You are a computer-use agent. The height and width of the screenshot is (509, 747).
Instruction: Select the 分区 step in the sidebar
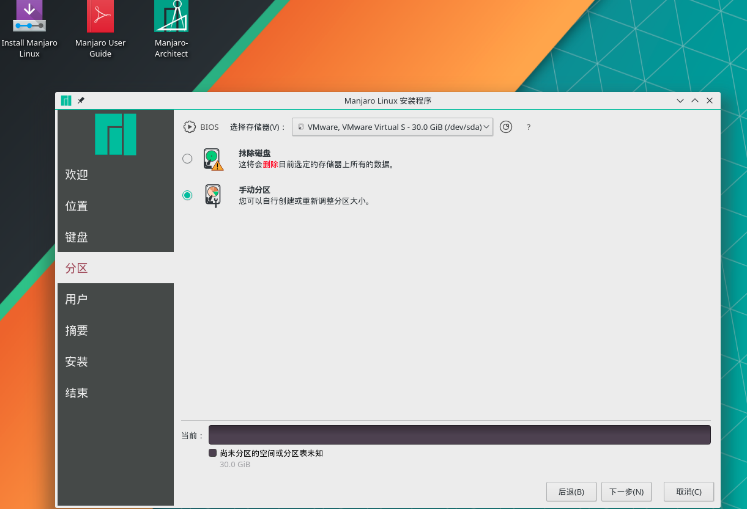click(x=115, y=268)
